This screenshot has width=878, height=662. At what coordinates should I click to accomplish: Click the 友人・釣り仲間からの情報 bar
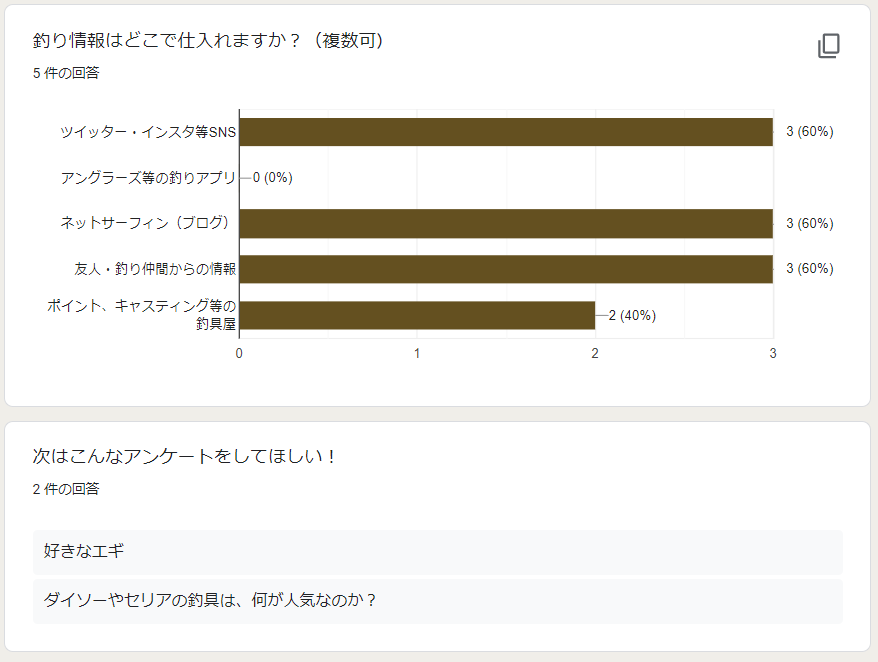pos(505,269)
